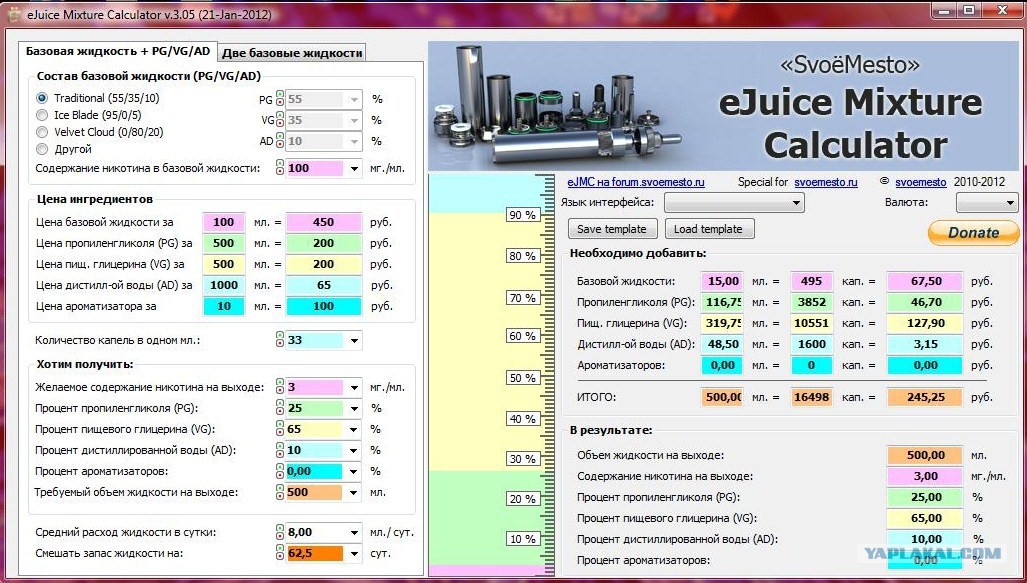Expand mix stock days 62,5 dropdown

[x=354, y=554]
